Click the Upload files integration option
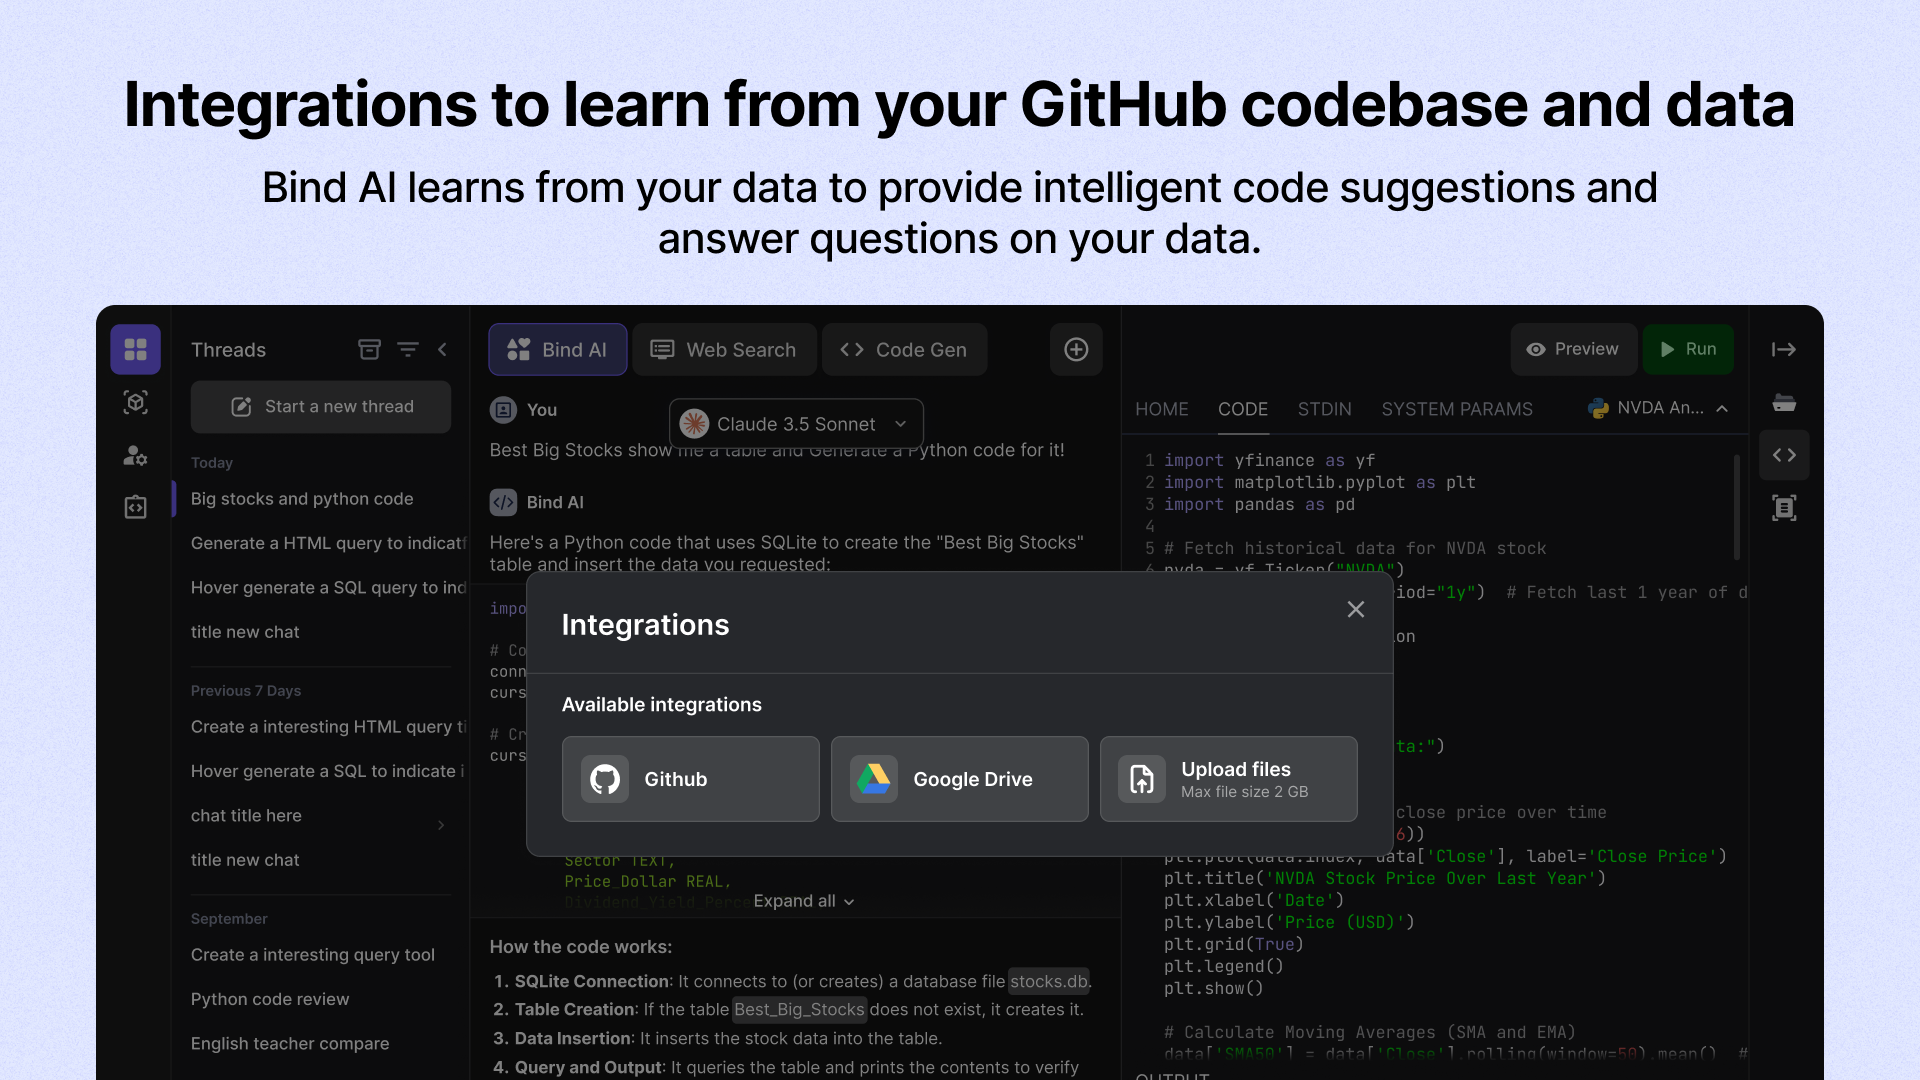The image size is (1920, 1080). [x=1229, y=778]
